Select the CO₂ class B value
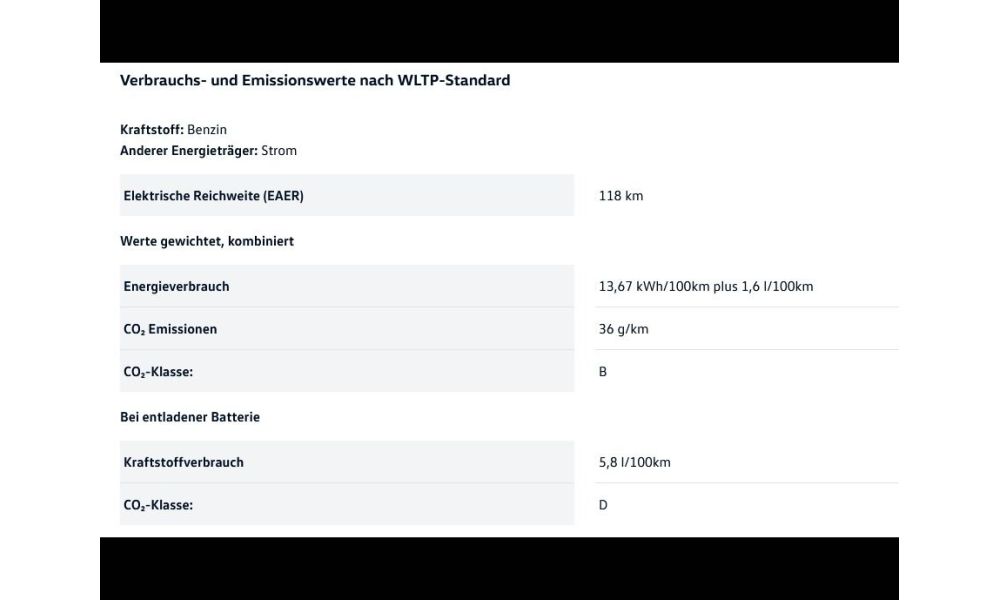This screenshot has width=1000, height=600. coord(603,372)
